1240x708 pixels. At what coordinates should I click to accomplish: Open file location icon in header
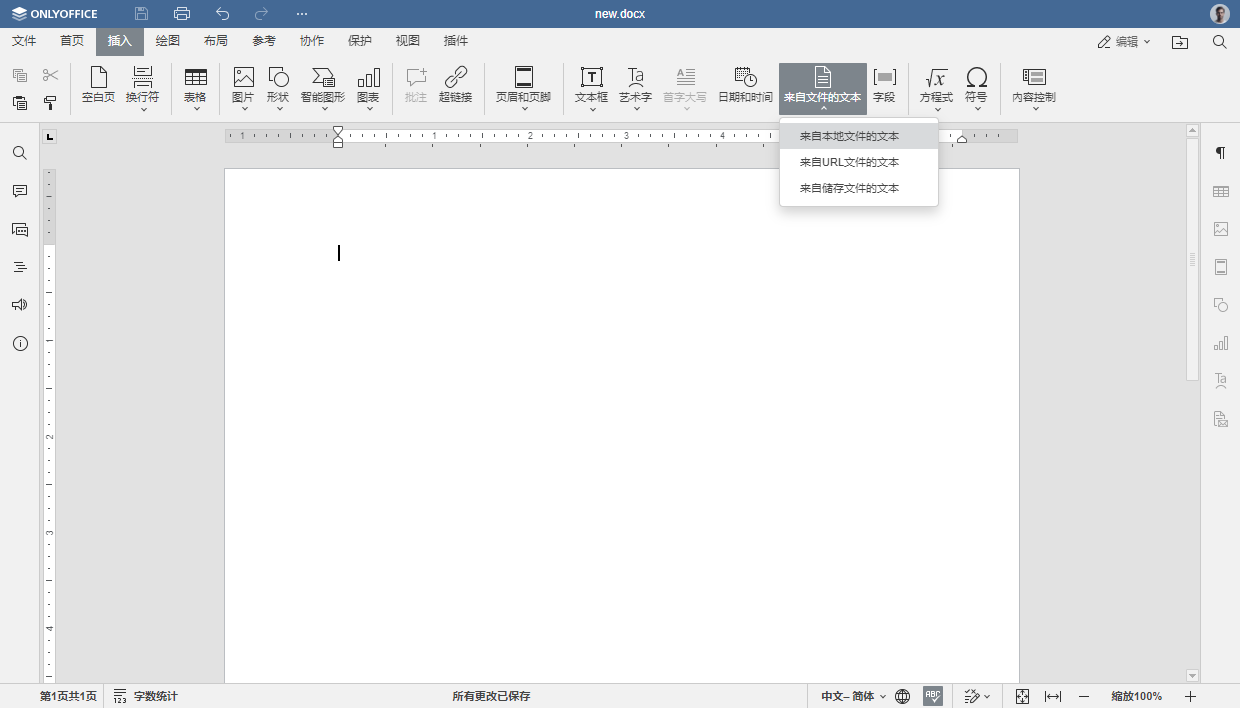click(1181, 42)
